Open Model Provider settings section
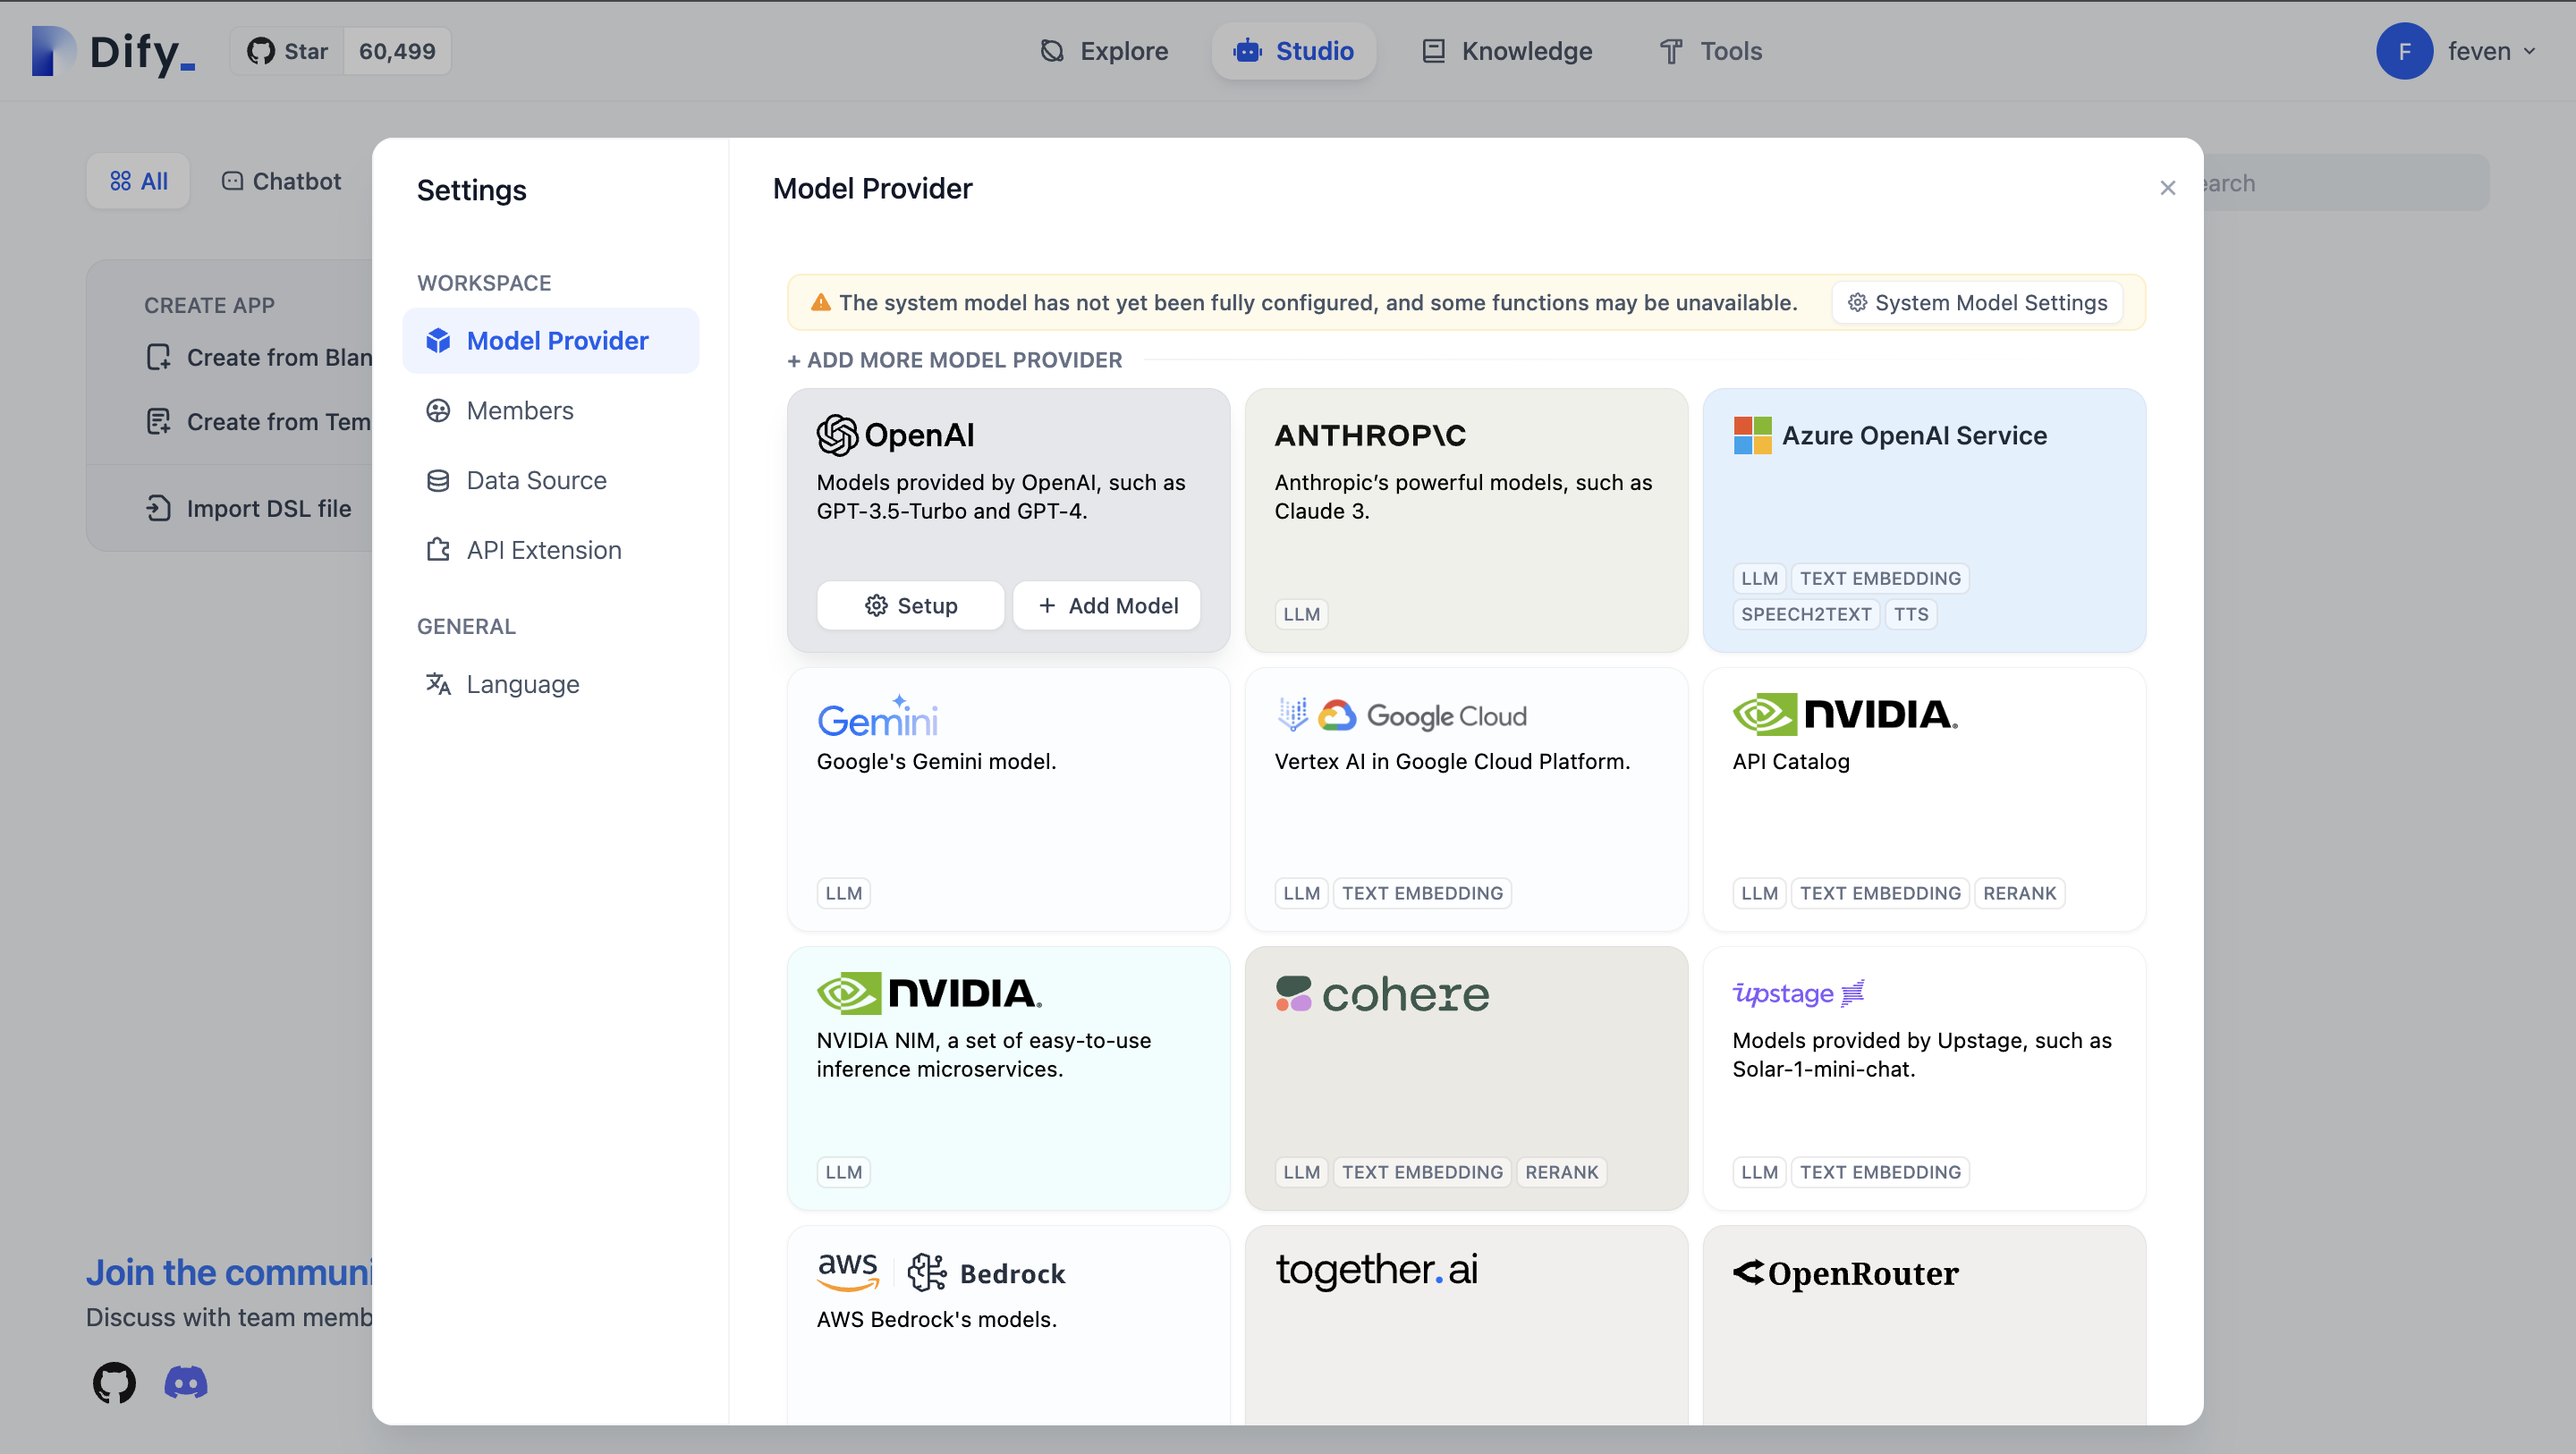This screenshot has height=1454, width=2576. [551, 341]
